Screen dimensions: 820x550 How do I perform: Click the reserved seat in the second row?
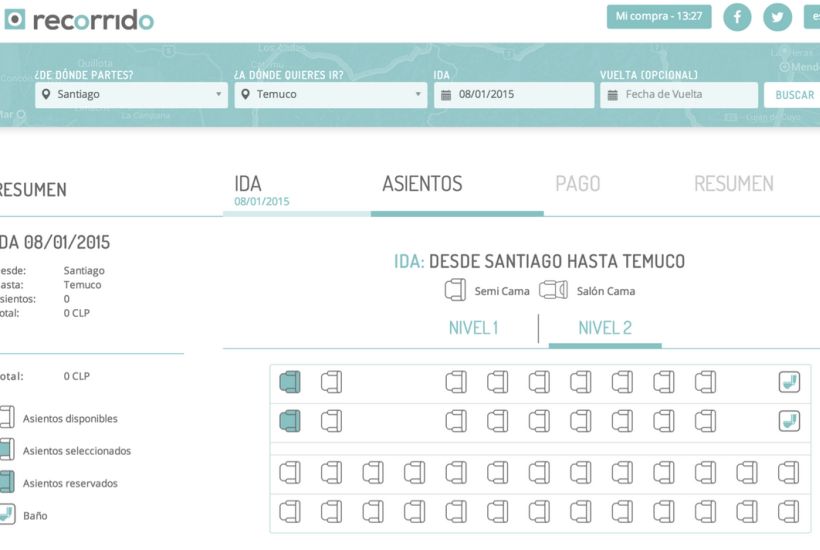tap(290, 421)
